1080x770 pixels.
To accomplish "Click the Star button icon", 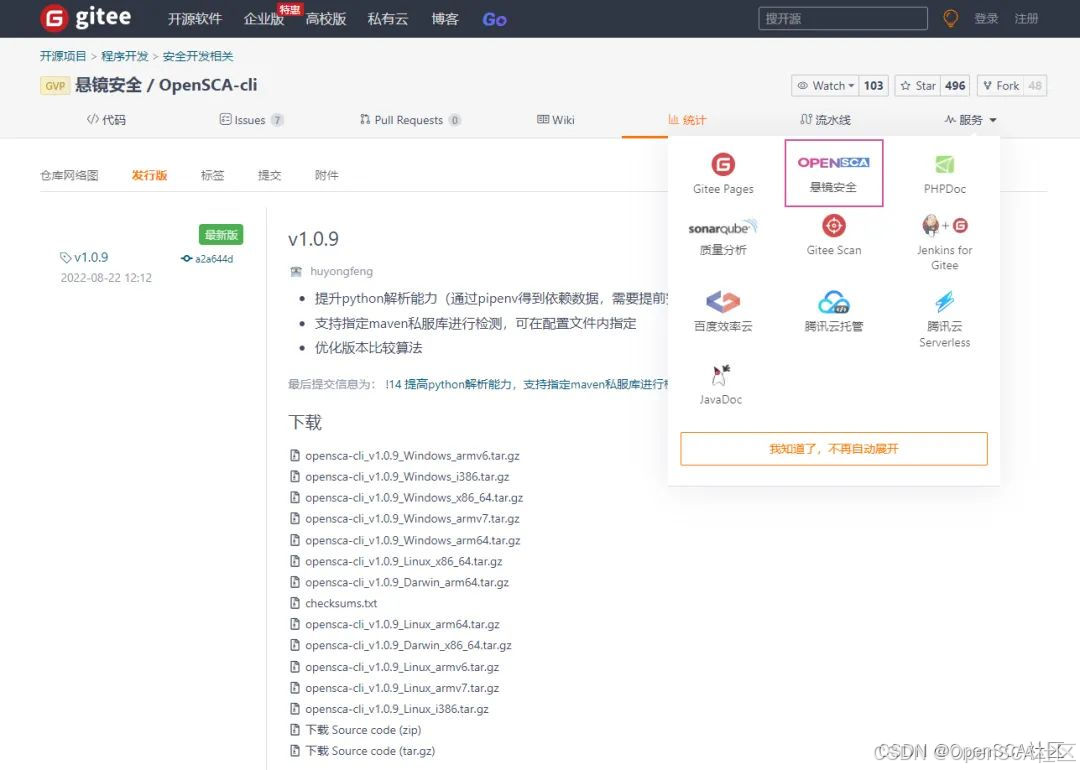I will (x=905, y=85).
